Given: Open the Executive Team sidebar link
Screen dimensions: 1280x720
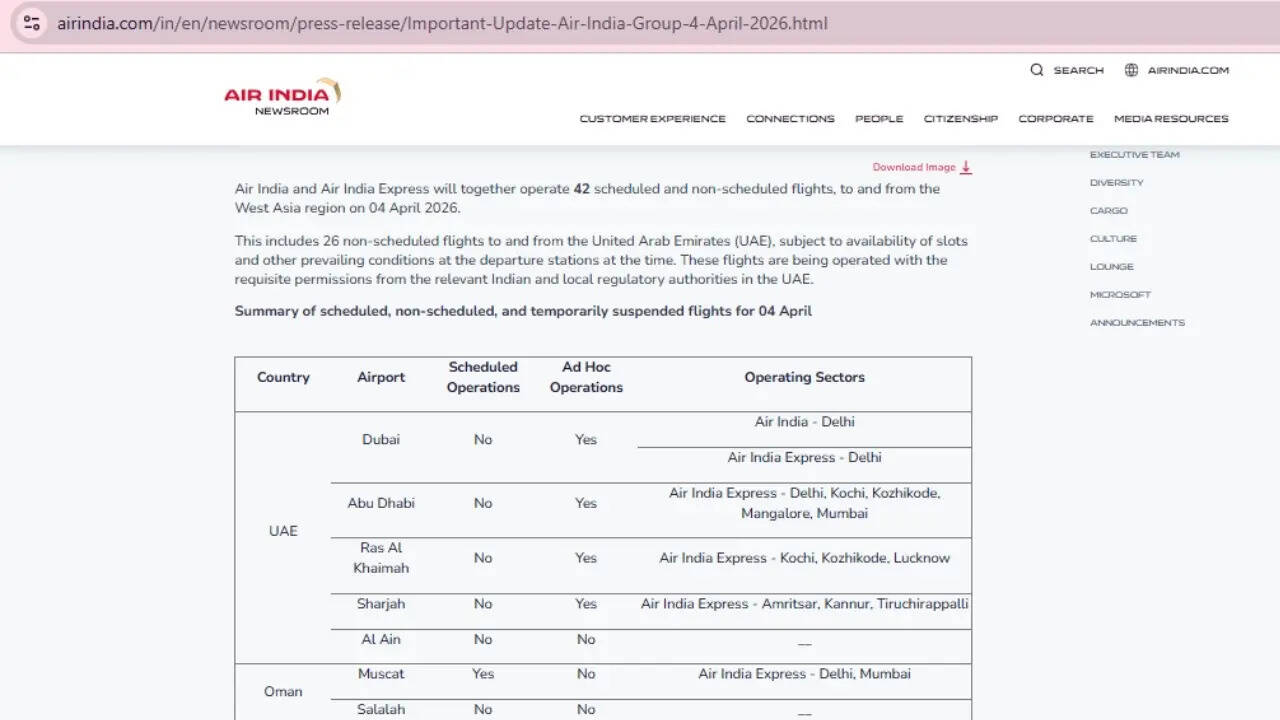Looking at the screenshot, I should 1134,154.
